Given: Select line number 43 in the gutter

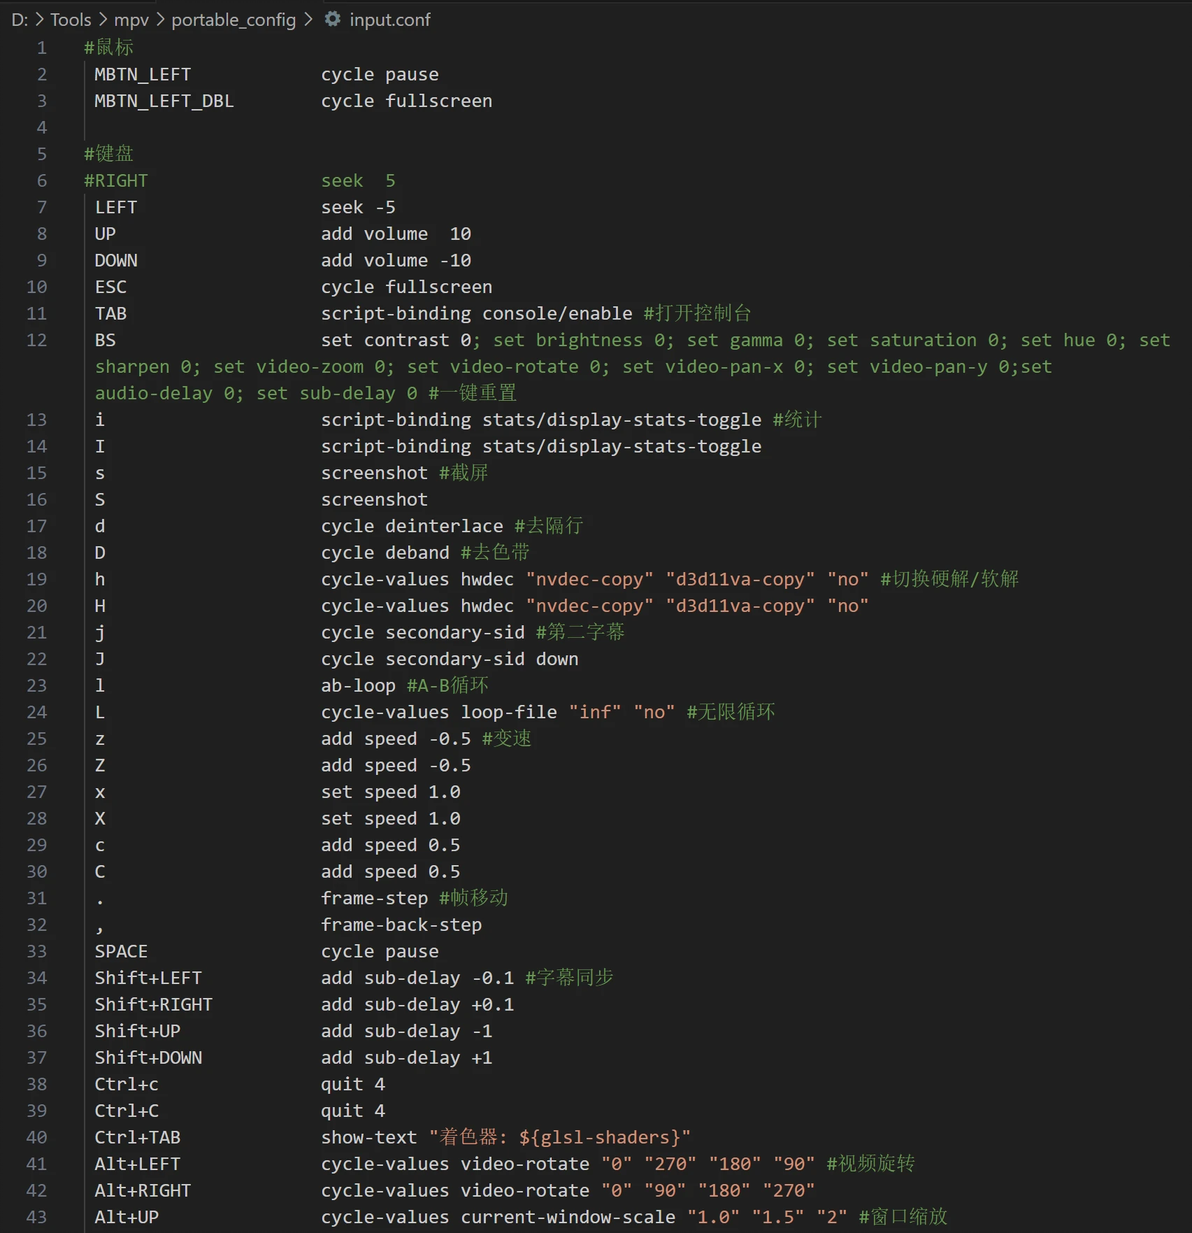Looking at the screenshot, I should click(x=37, y=1217).
